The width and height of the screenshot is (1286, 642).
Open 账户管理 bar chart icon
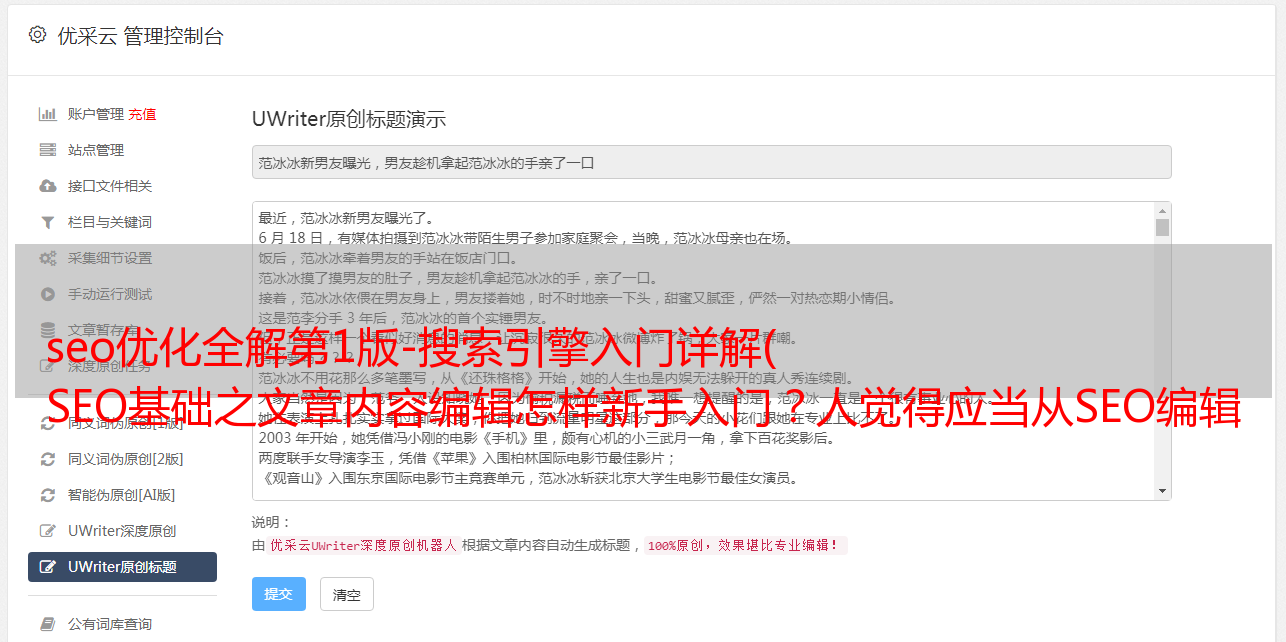pyautogui.click(x=47, y=114)
